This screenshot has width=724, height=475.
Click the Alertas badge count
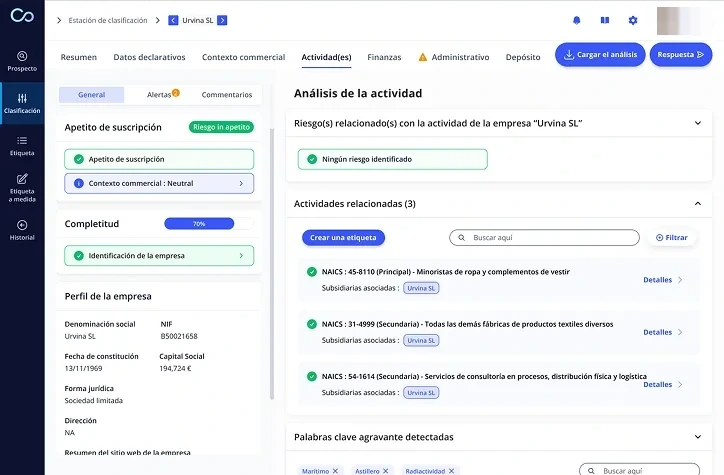[175, 93]
